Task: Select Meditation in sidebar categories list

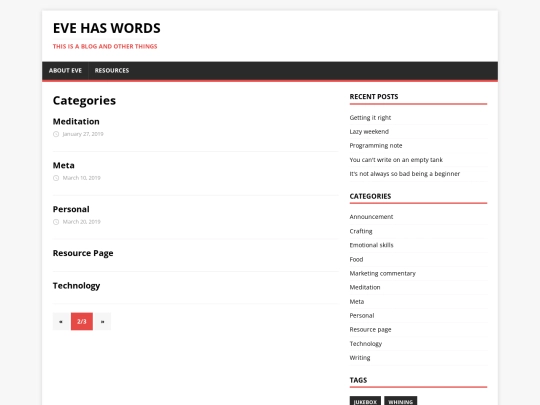Action: tap(365, 288)
